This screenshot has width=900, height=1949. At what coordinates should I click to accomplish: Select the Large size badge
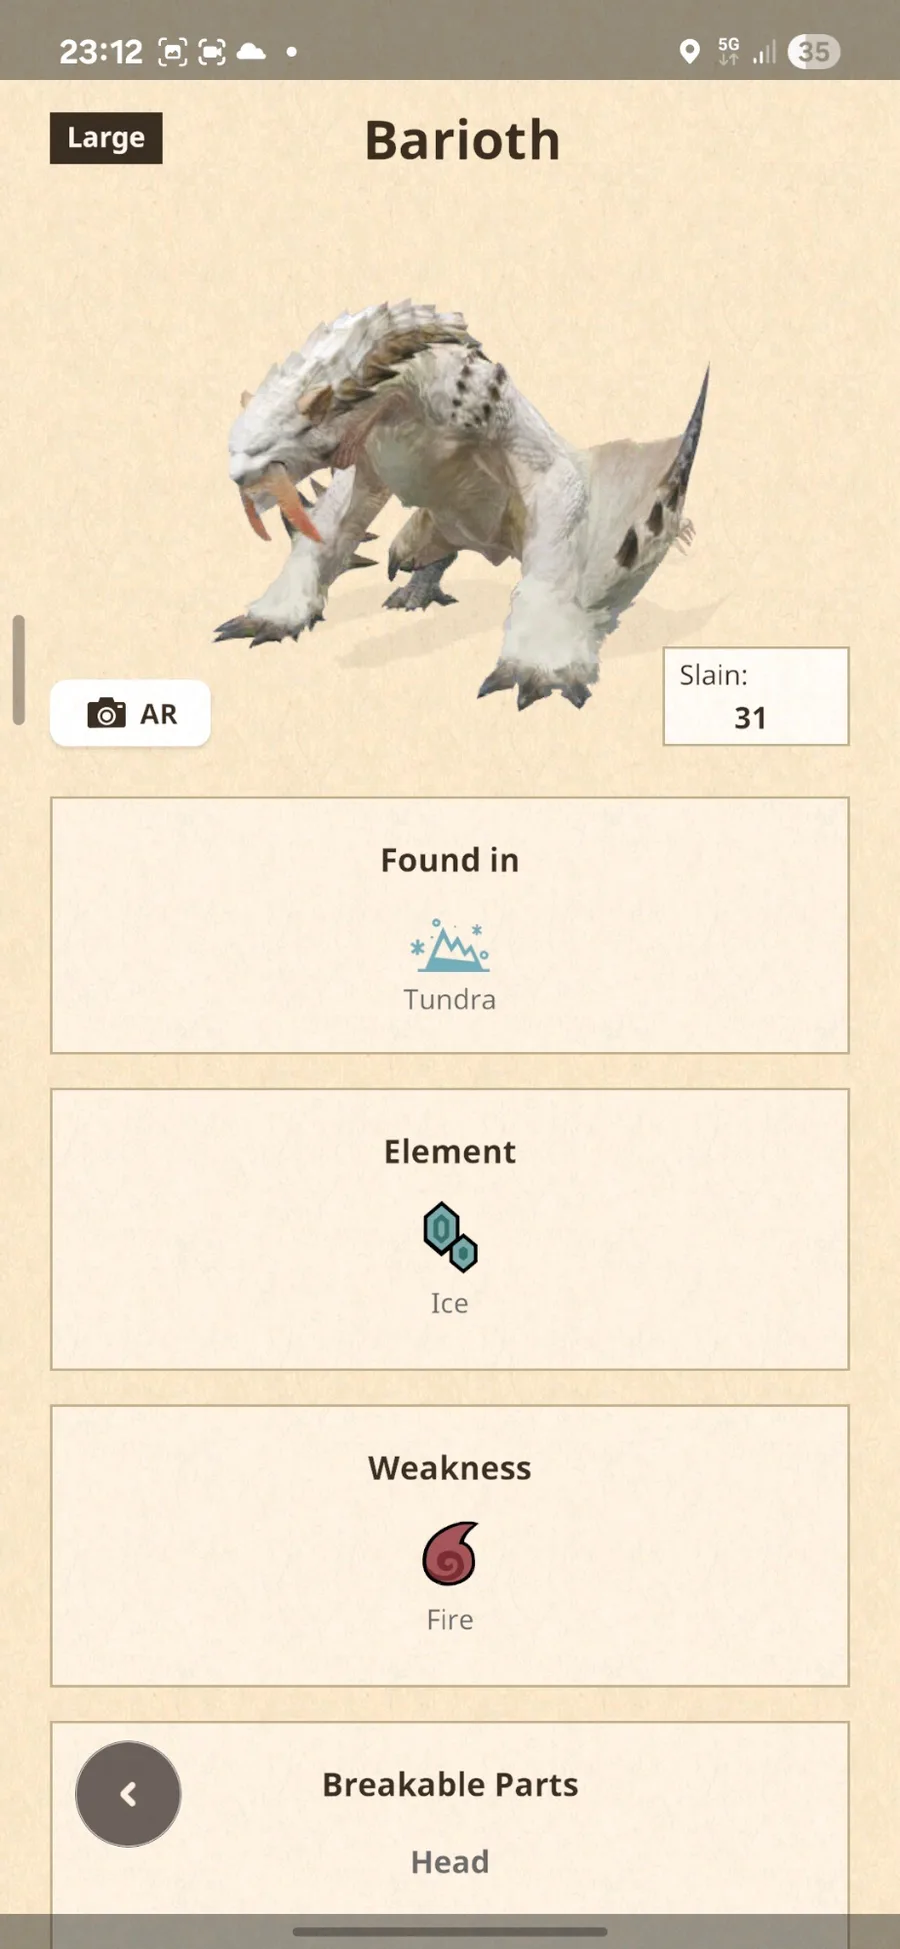106,138
